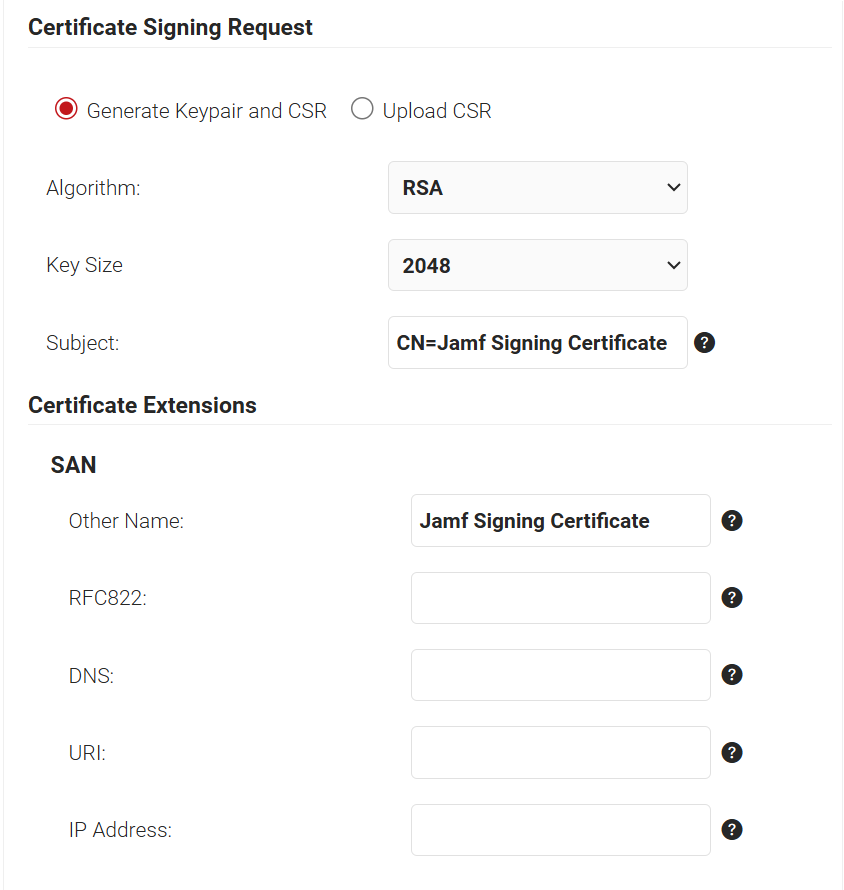Screen dimensions: 844x890
Task: Click the help icon next to Subject field
Action: pos(704,343)
